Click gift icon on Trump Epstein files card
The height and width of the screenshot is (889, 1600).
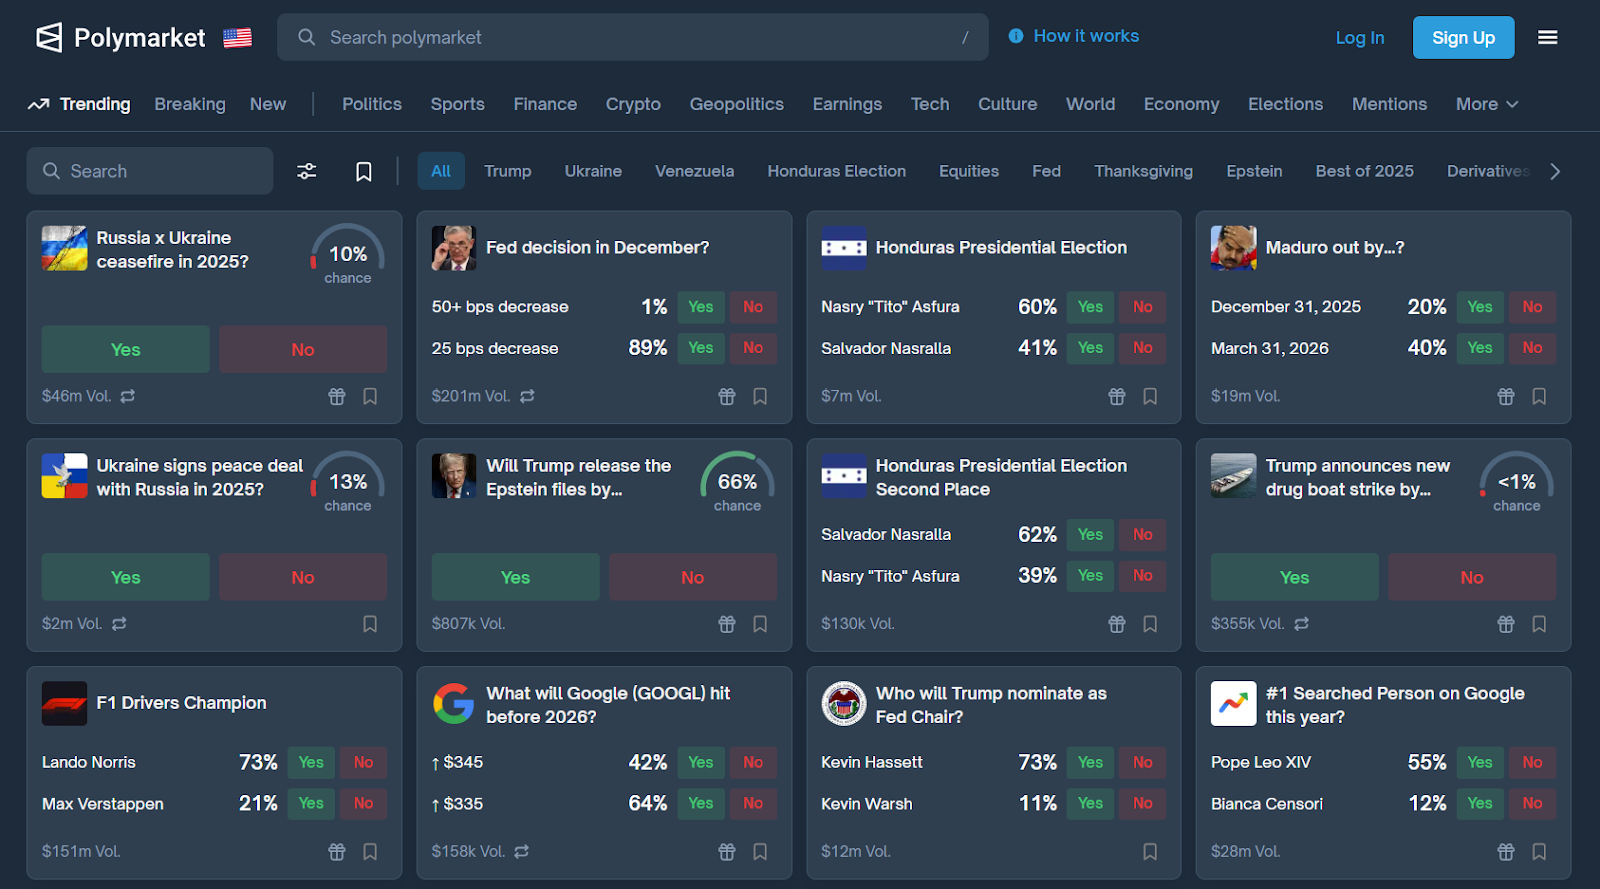coord(727,624)
